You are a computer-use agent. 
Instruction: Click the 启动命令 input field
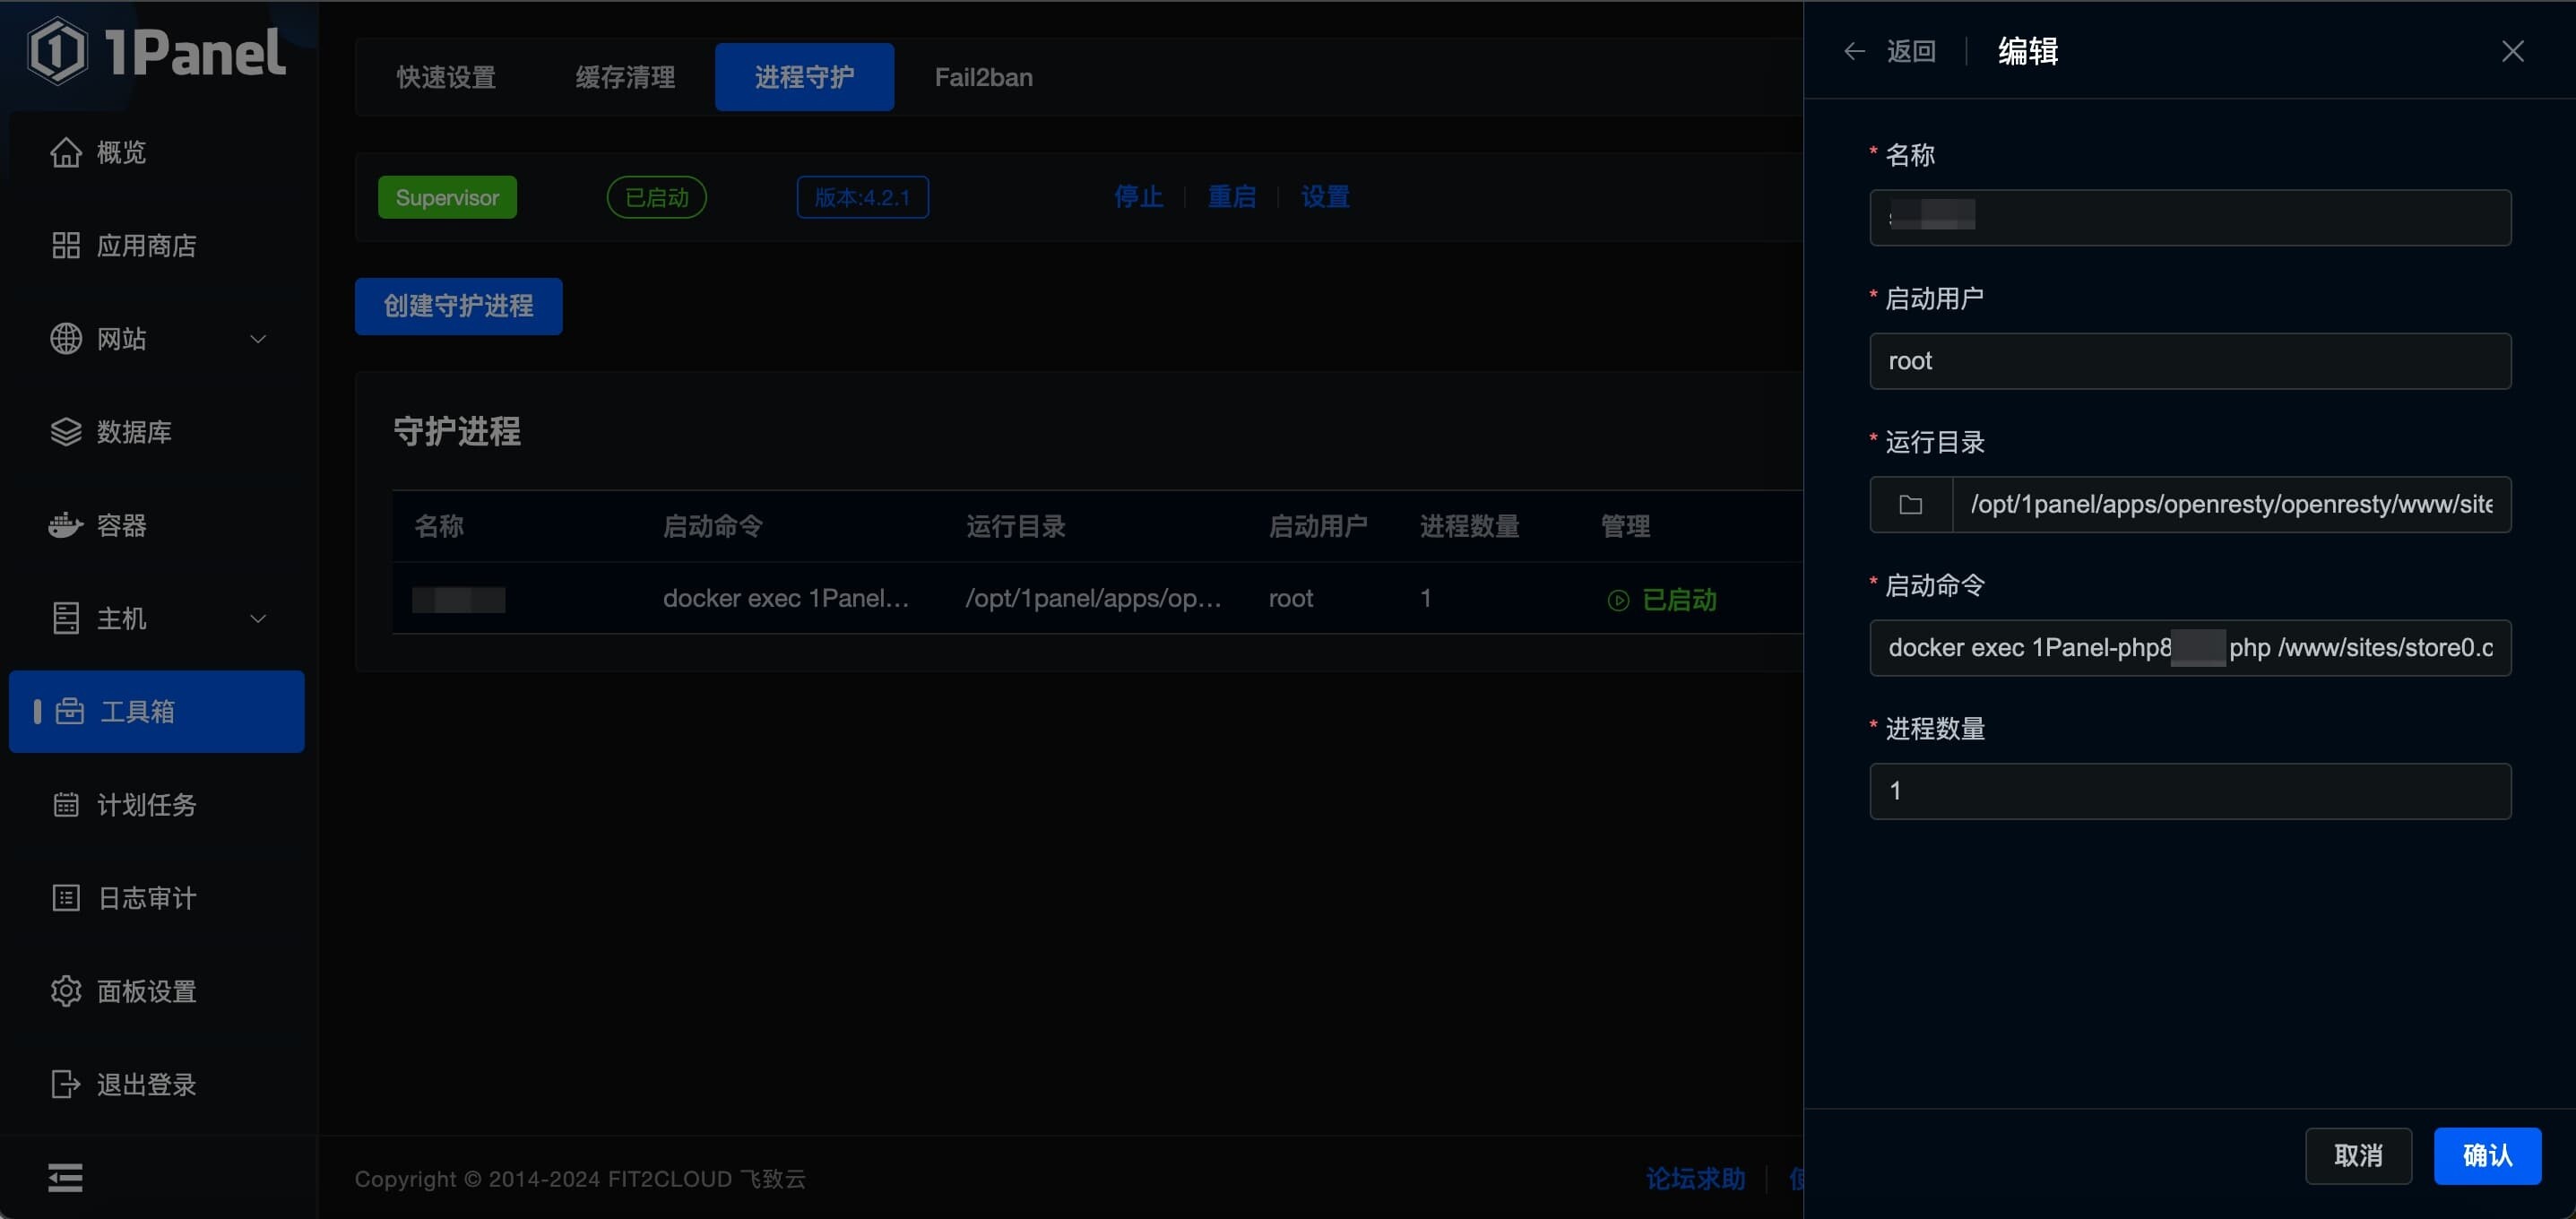2190,648
